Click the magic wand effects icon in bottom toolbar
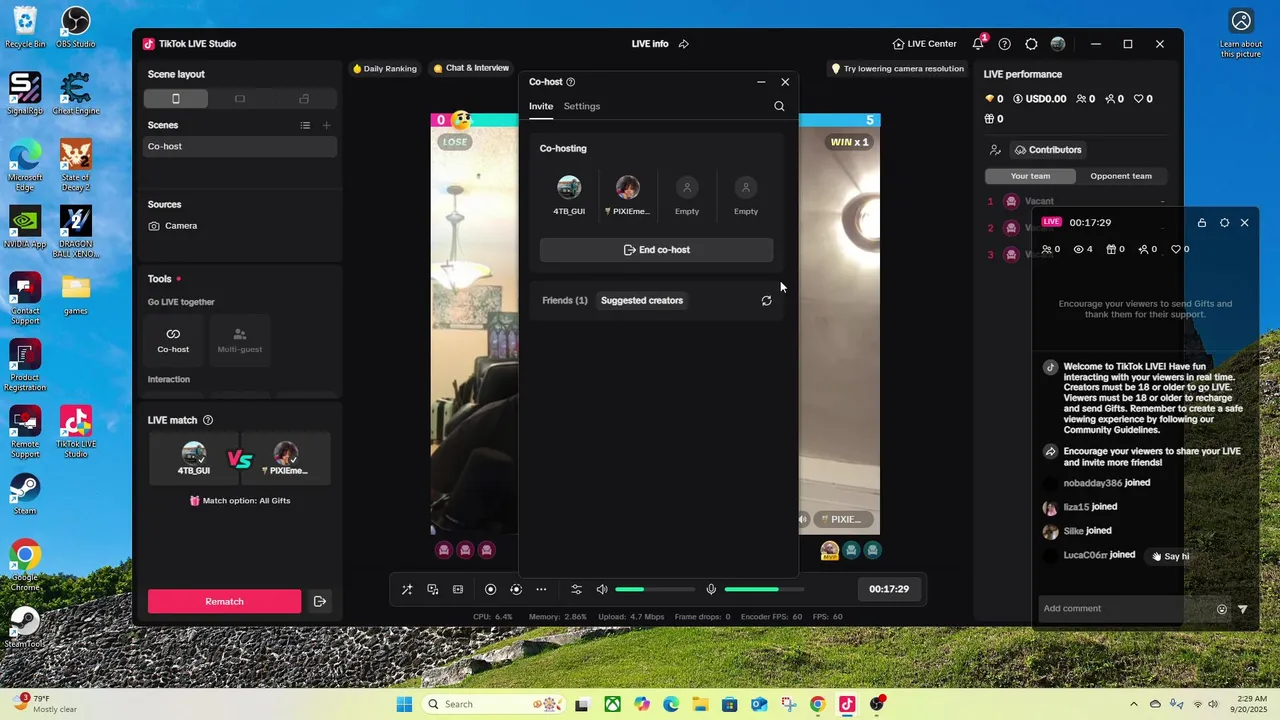 [x=407, y=590]
